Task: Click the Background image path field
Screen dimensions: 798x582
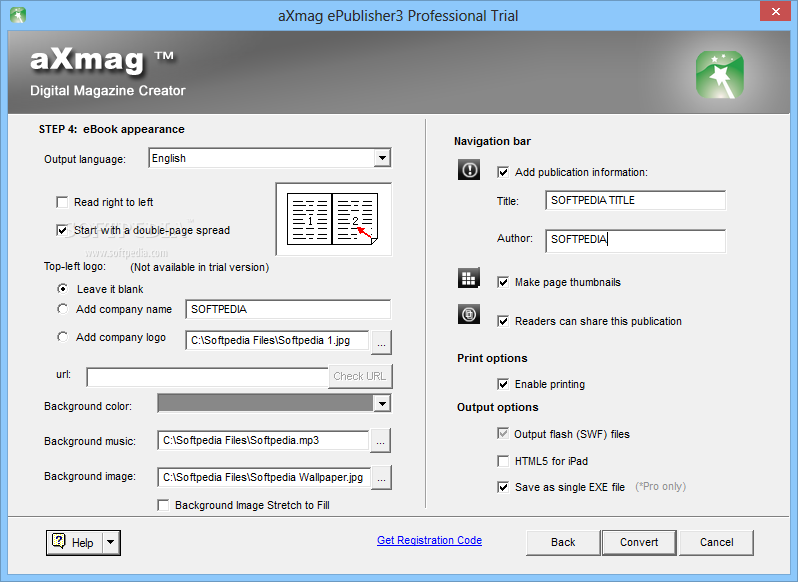Action: coord(264,477)
